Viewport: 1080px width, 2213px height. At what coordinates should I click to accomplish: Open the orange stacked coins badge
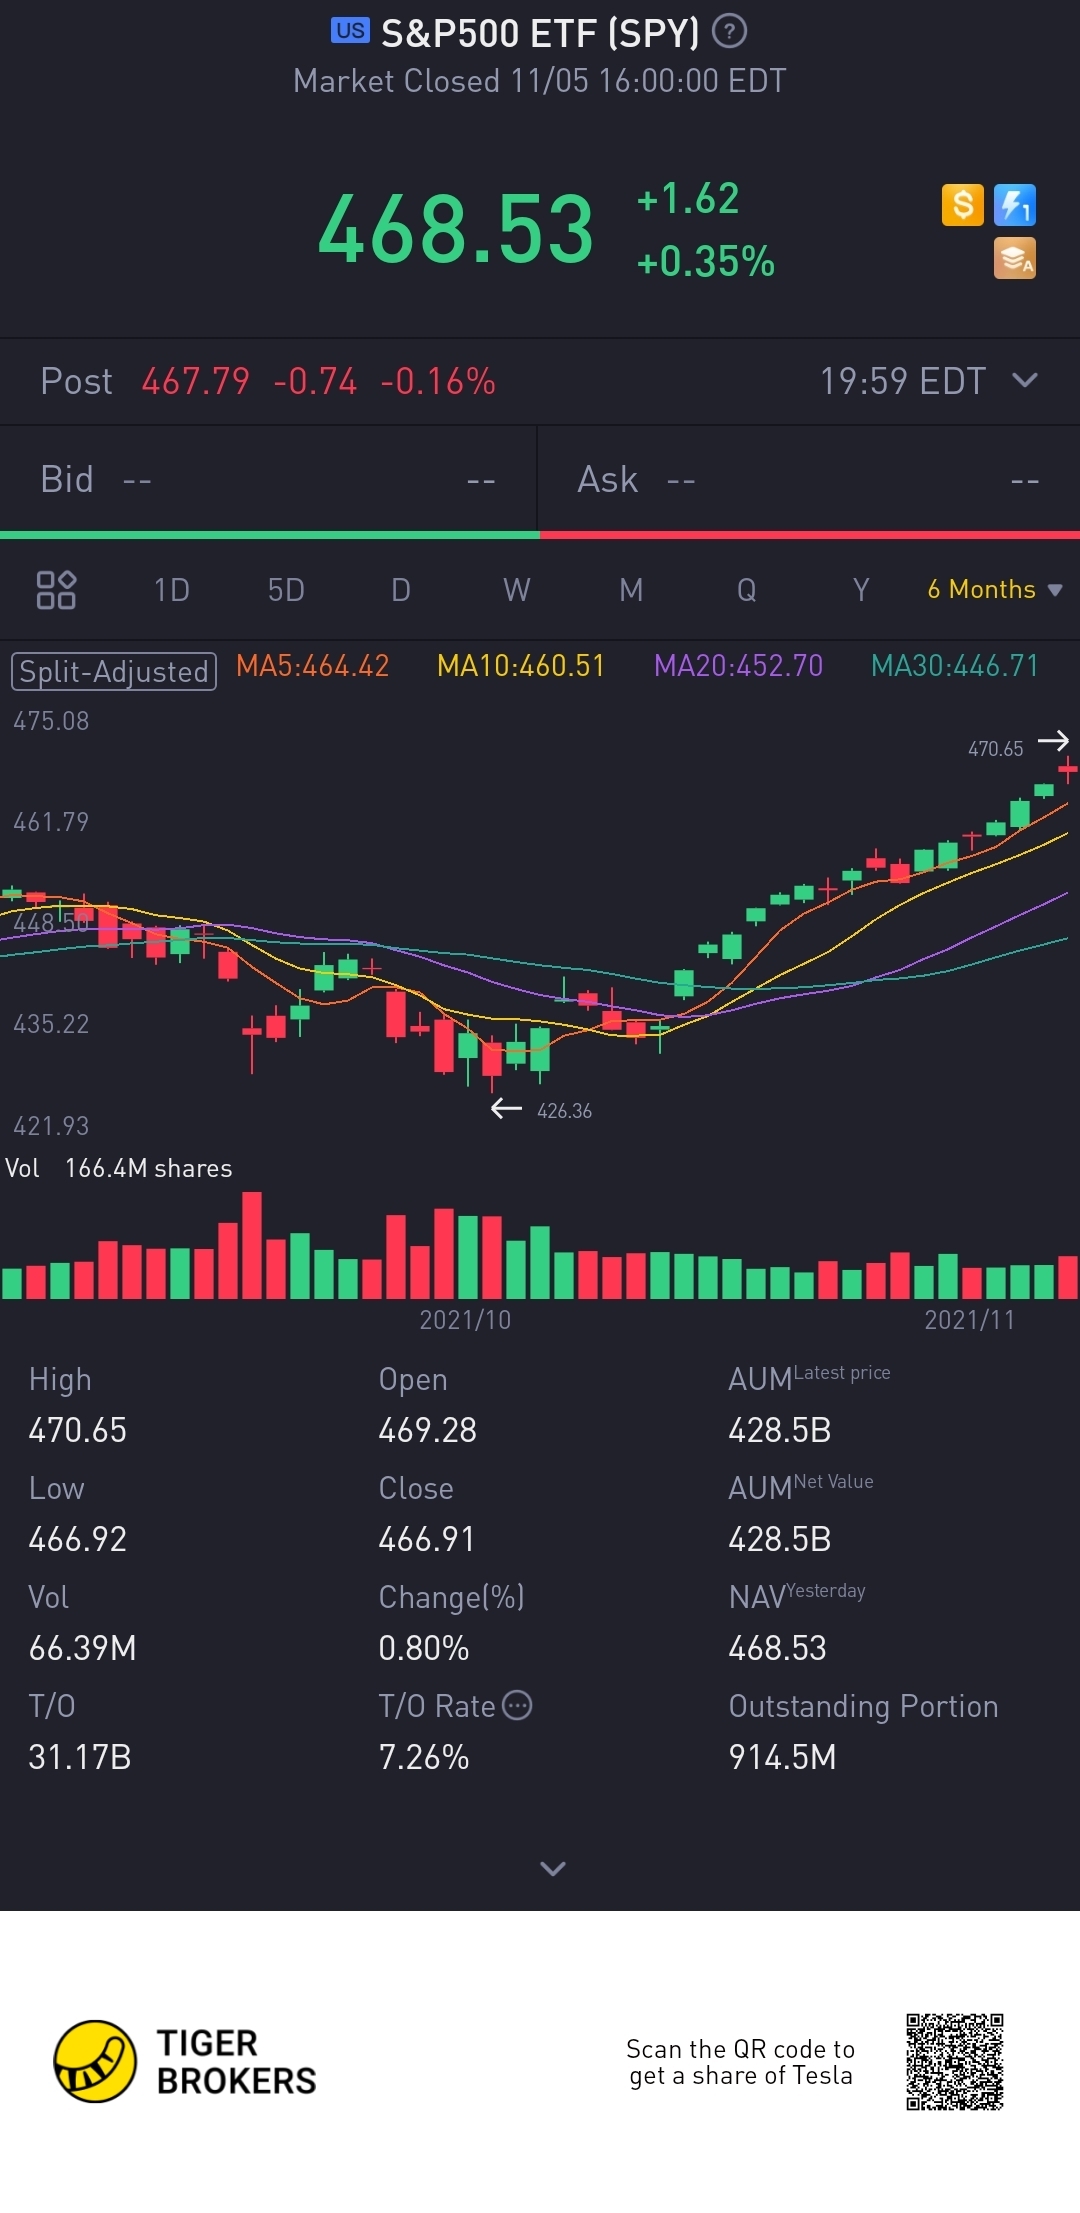point(1015,258)
